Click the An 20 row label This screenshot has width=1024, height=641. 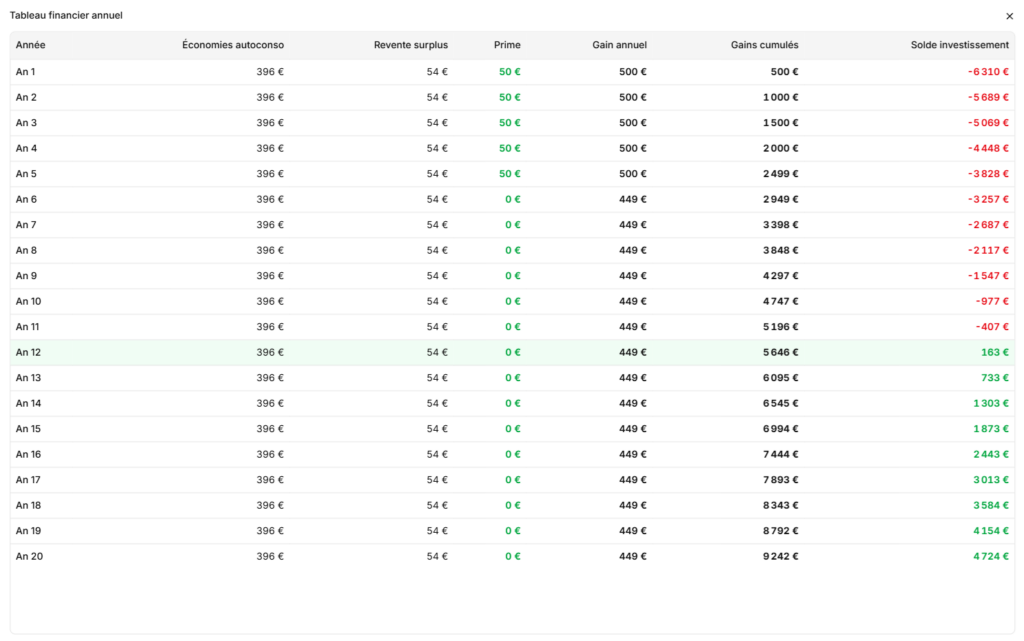pos(29,557)
